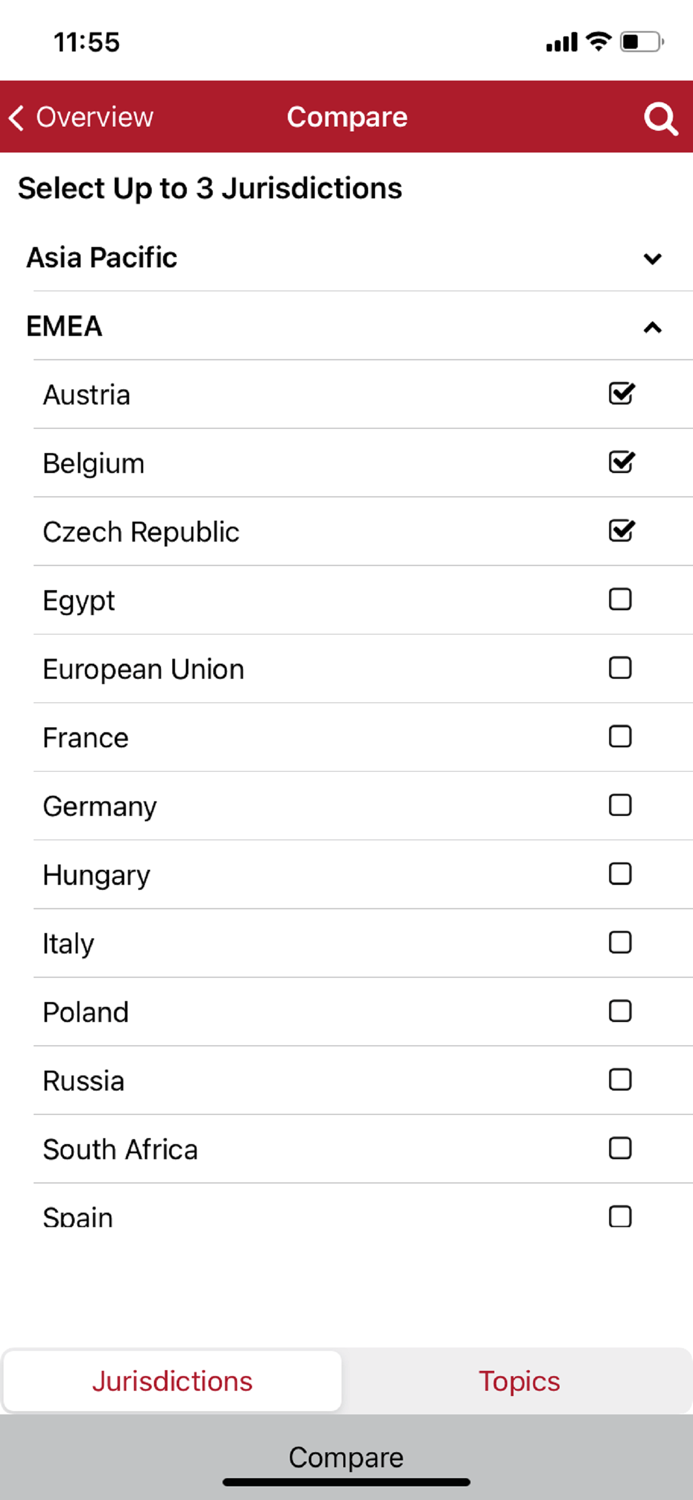Select the European Union checkbox

(x=620, y=668)
